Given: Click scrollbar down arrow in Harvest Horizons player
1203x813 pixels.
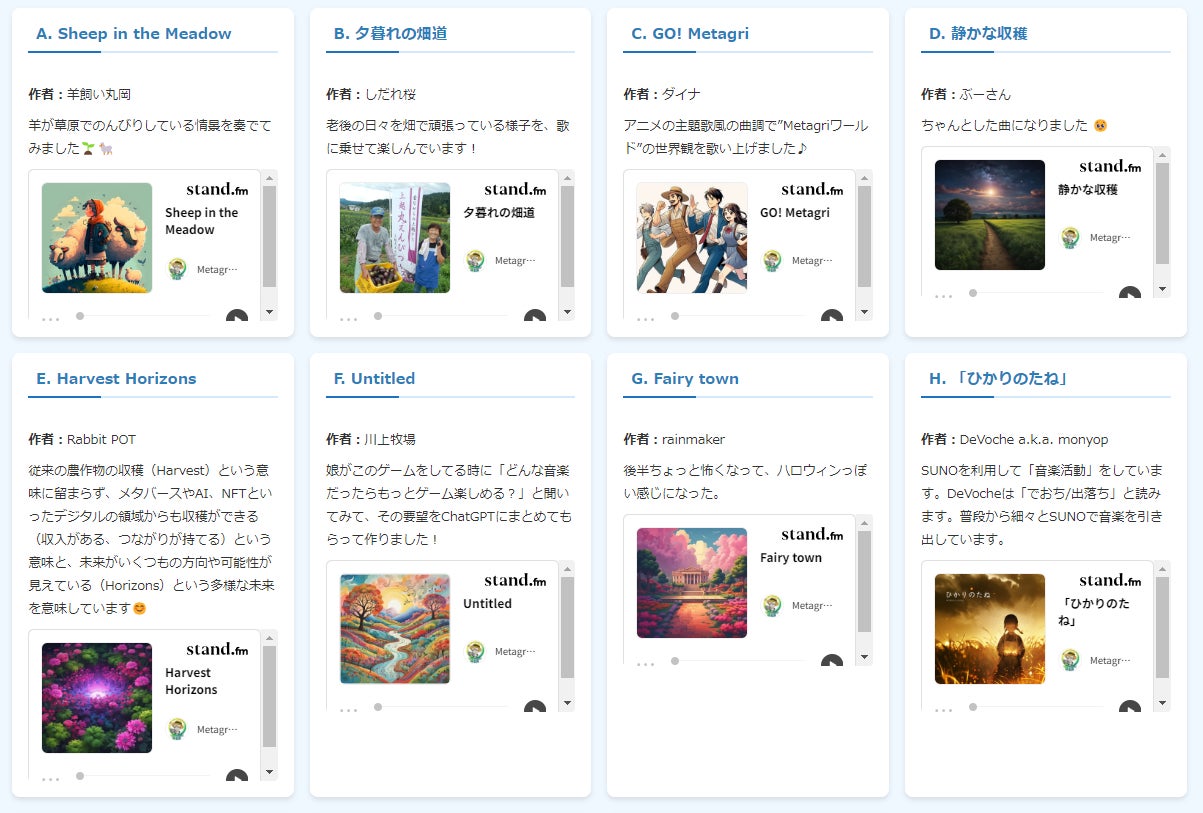Looking at the screenshot, I should coord(269,772).
